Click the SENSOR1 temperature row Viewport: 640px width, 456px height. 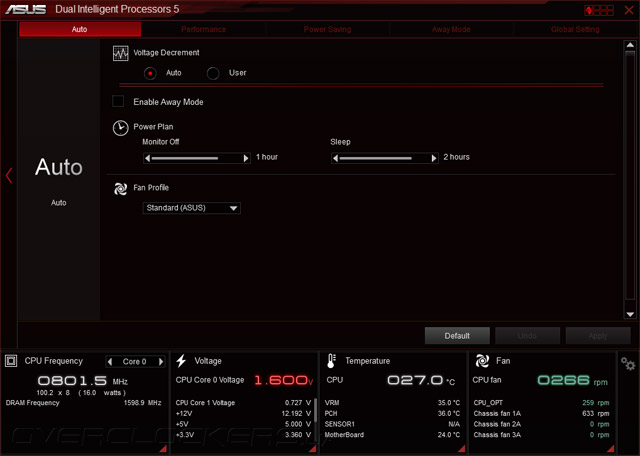tap(392, 424)
